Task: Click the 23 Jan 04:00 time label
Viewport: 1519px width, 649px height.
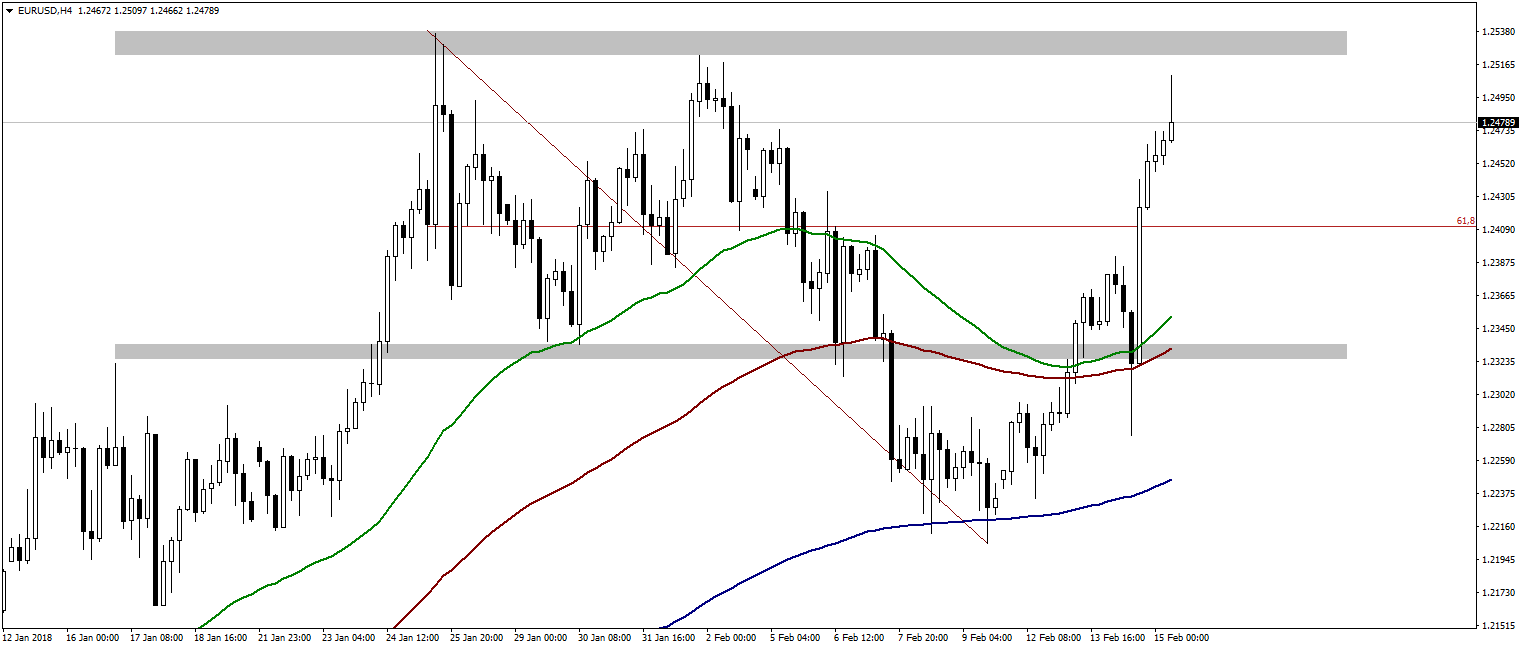Action: click(349, 637)
